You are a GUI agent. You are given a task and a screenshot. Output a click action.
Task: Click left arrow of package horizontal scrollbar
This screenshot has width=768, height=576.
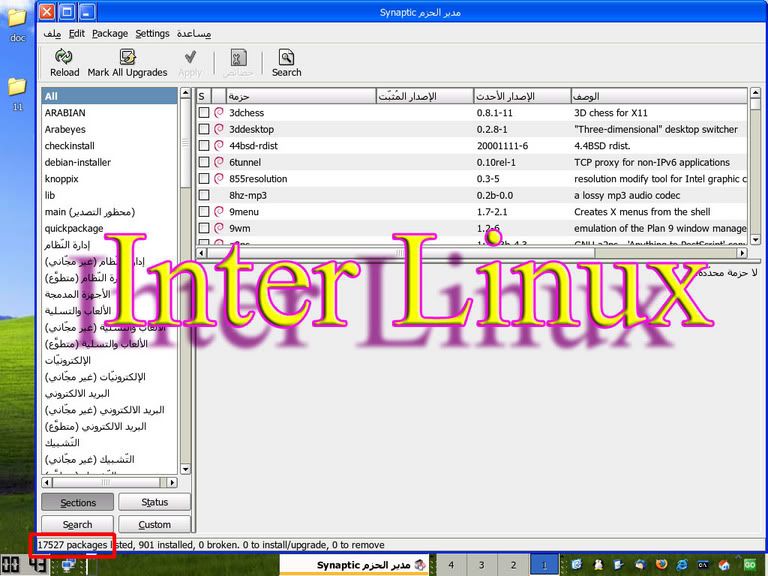pos(201,253)
